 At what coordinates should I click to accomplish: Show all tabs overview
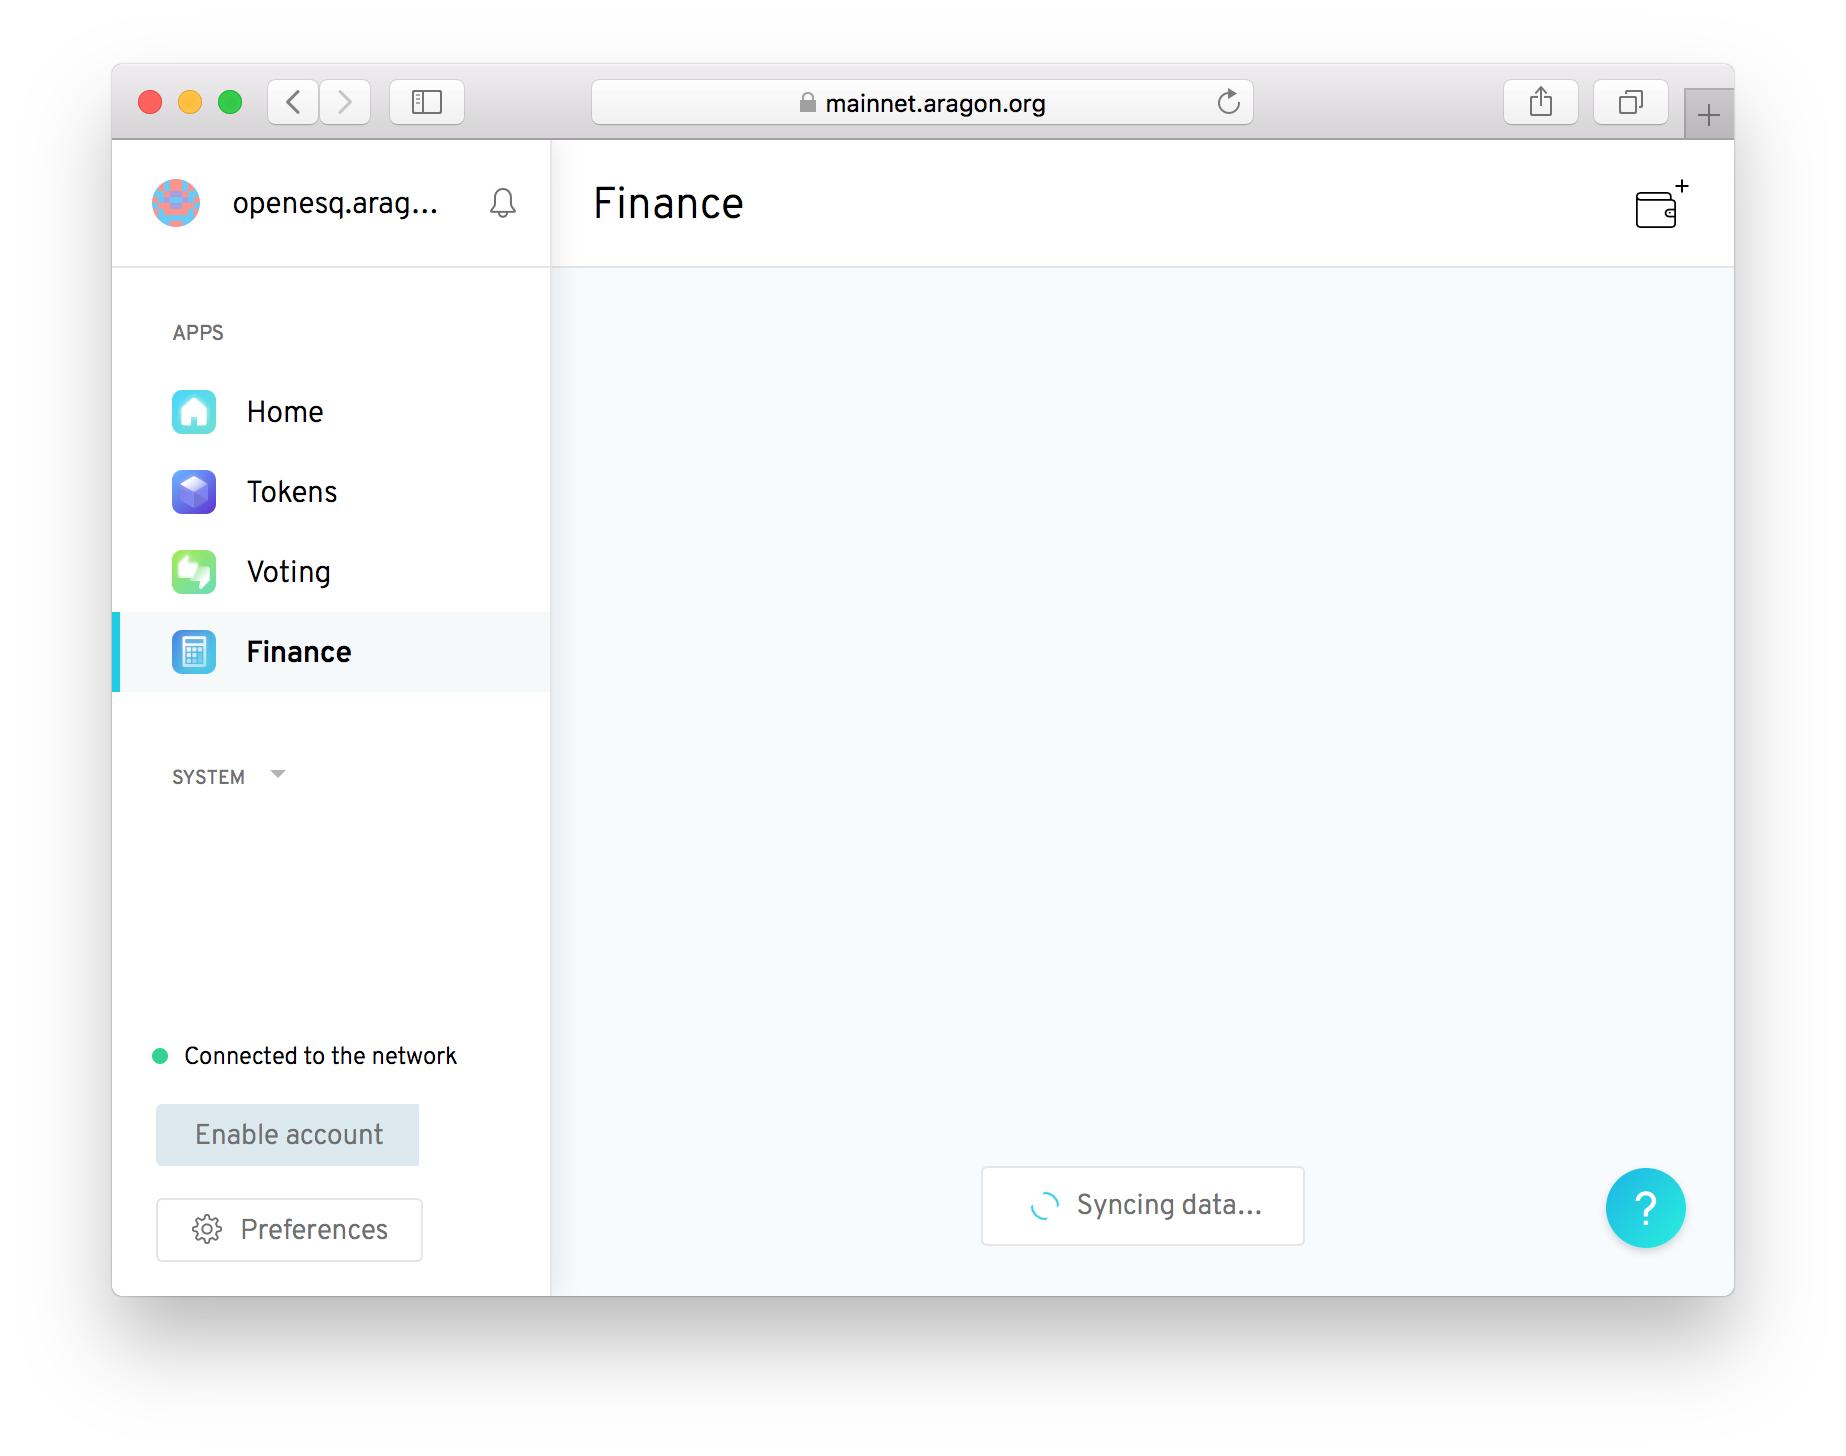(x=1631, y=102)
